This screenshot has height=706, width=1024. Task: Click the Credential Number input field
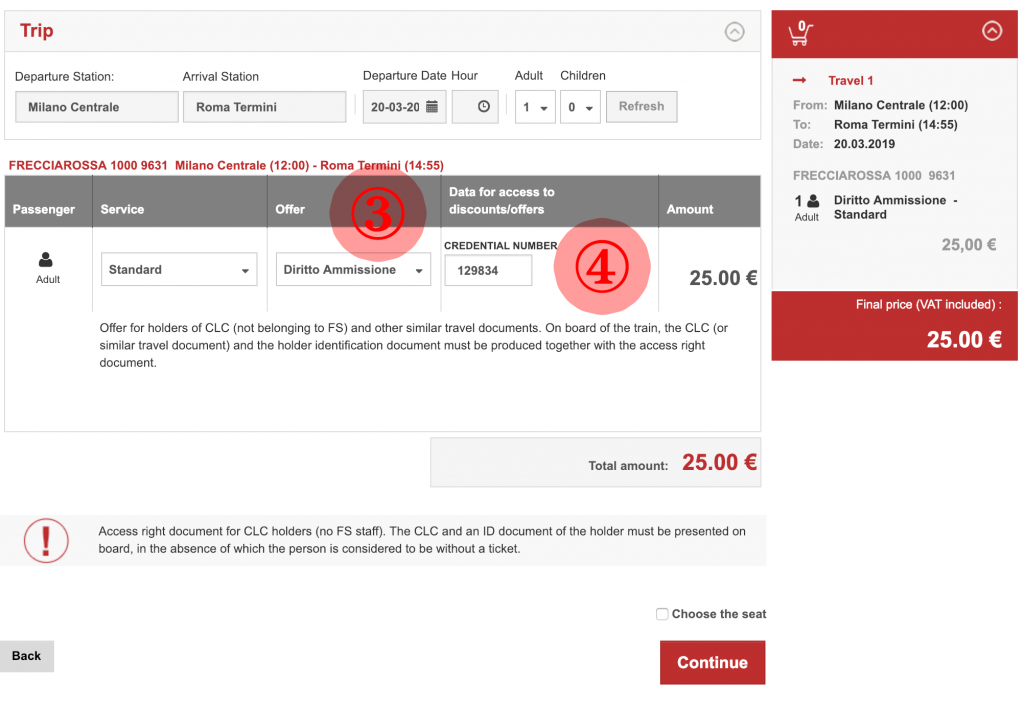pyautogui.click(x=488, y=270)
